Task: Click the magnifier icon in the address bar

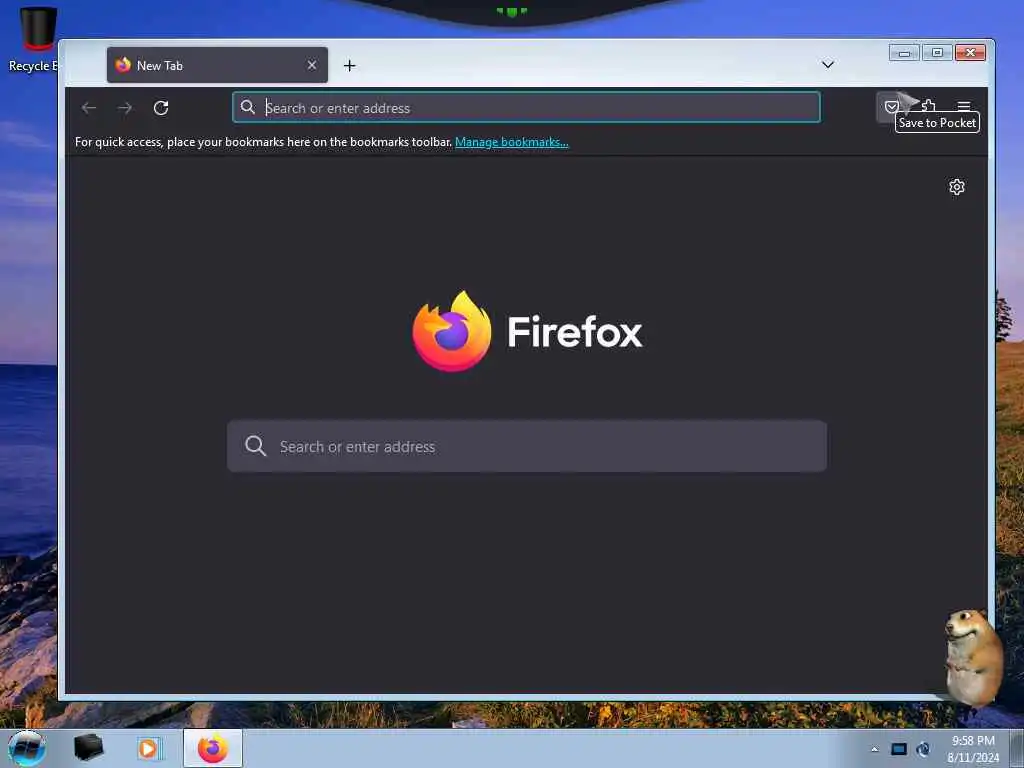Action: click(x=248, y=107)
